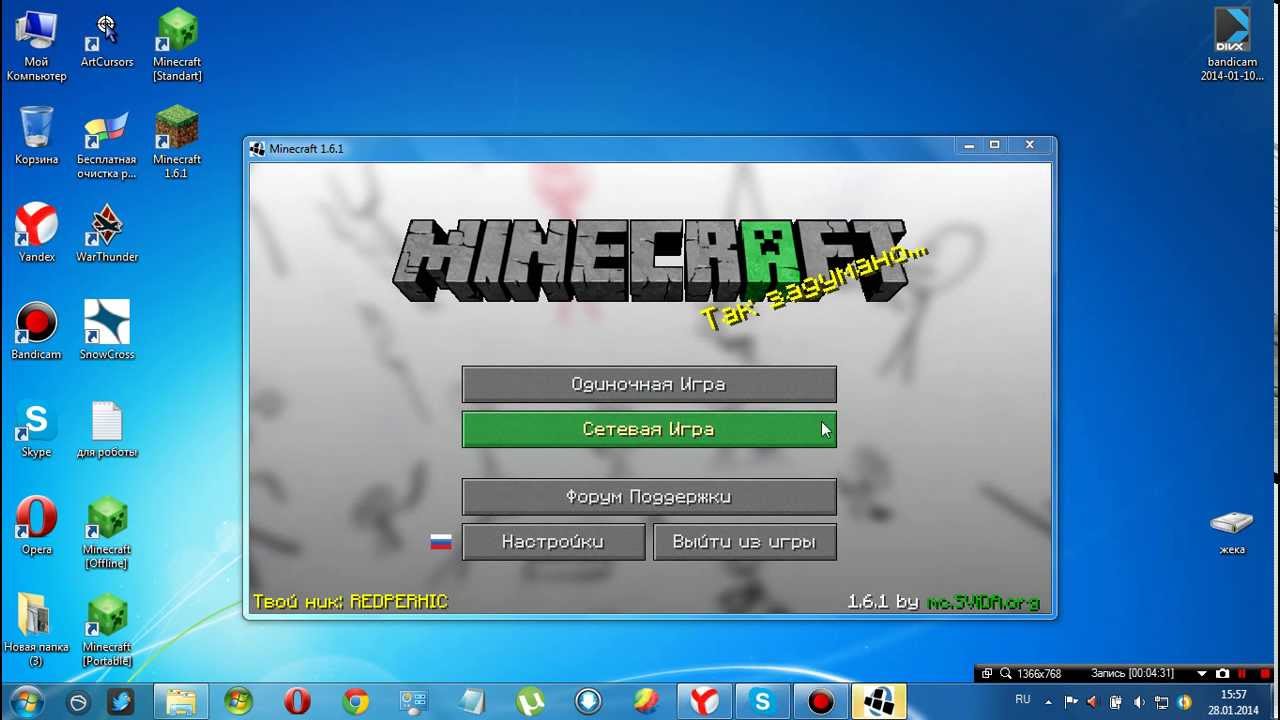
Task: Open the Форум Поддержки button
Action: pos(649,497)
